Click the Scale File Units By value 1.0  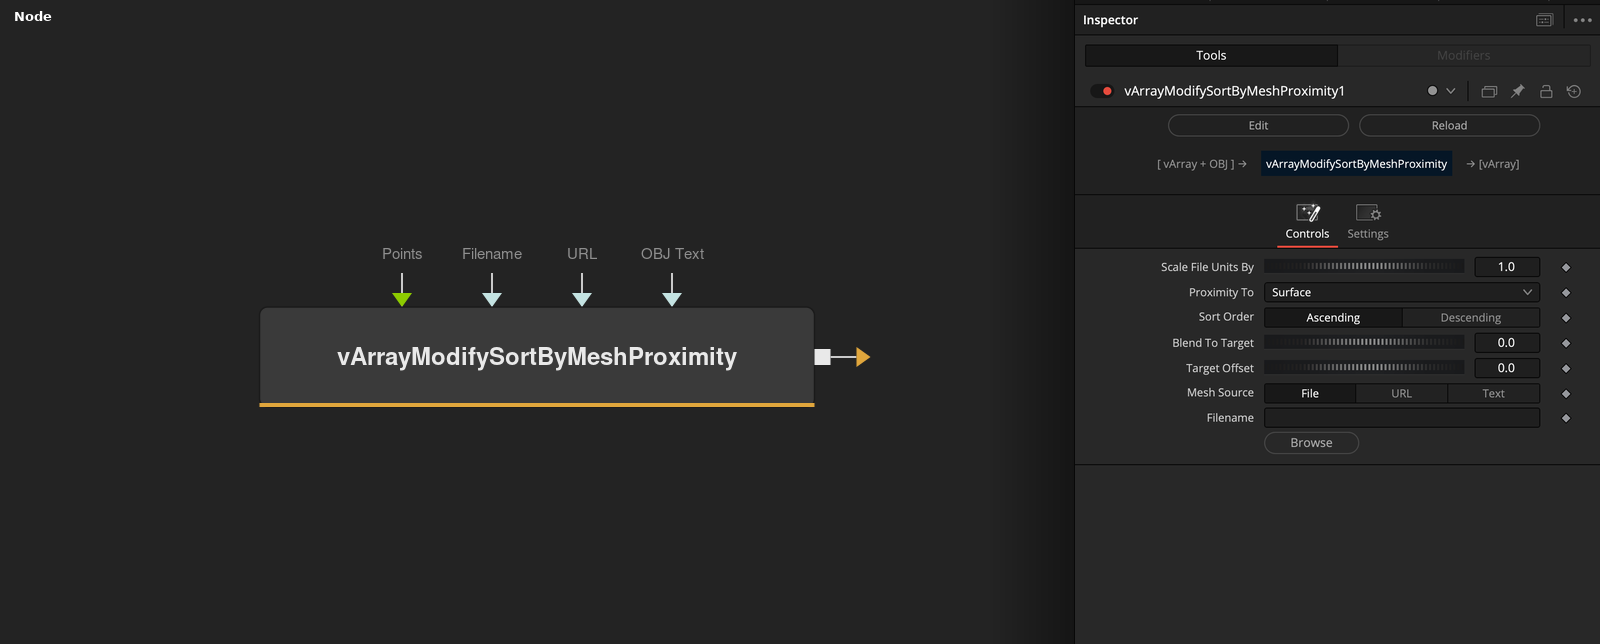[x=1506, y=267]
